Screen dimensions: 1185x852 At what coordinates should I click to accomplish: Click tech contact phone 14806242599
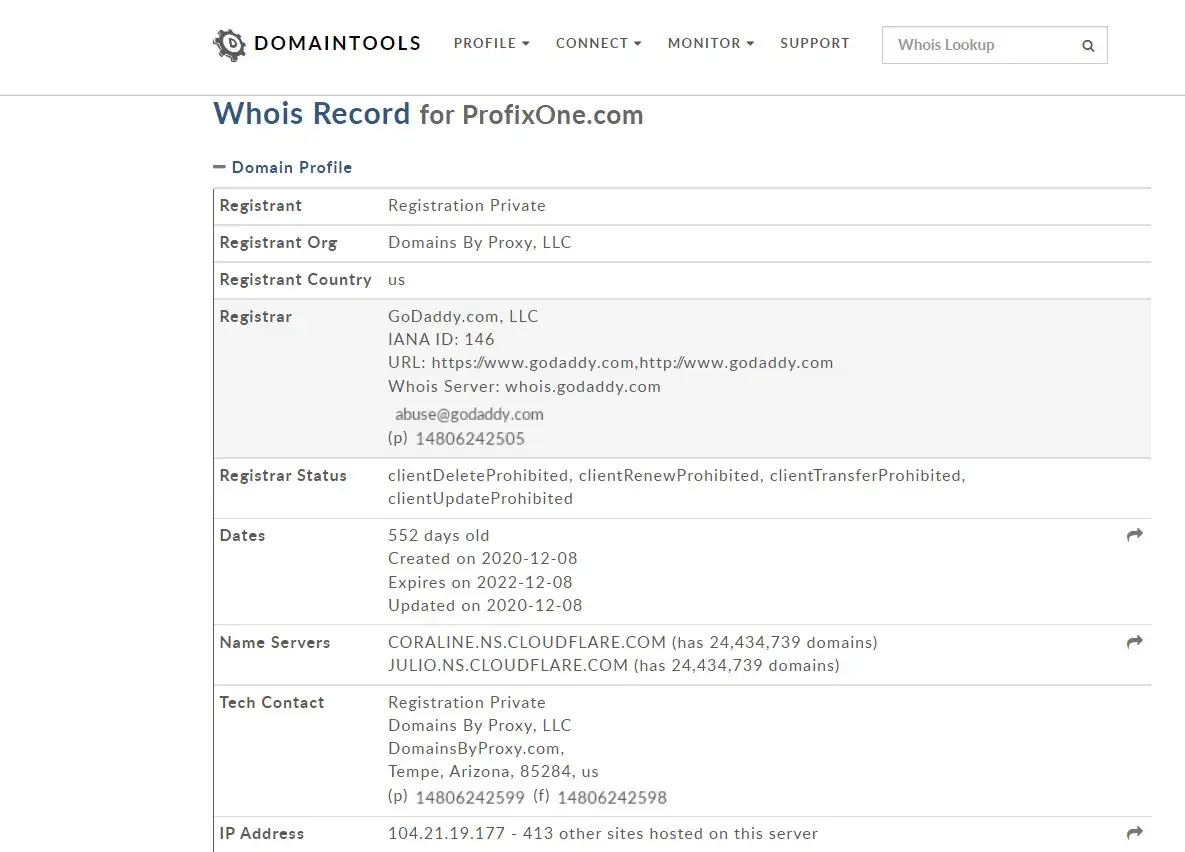470,798
